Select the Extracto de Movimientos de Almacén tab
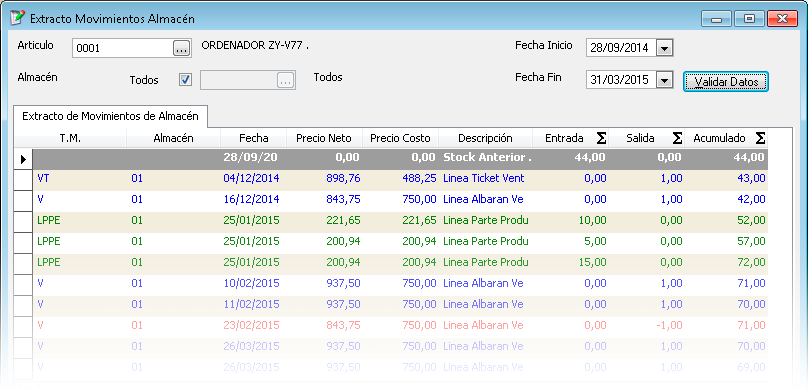This screenshot has height=392, width=808. [110, 116]
